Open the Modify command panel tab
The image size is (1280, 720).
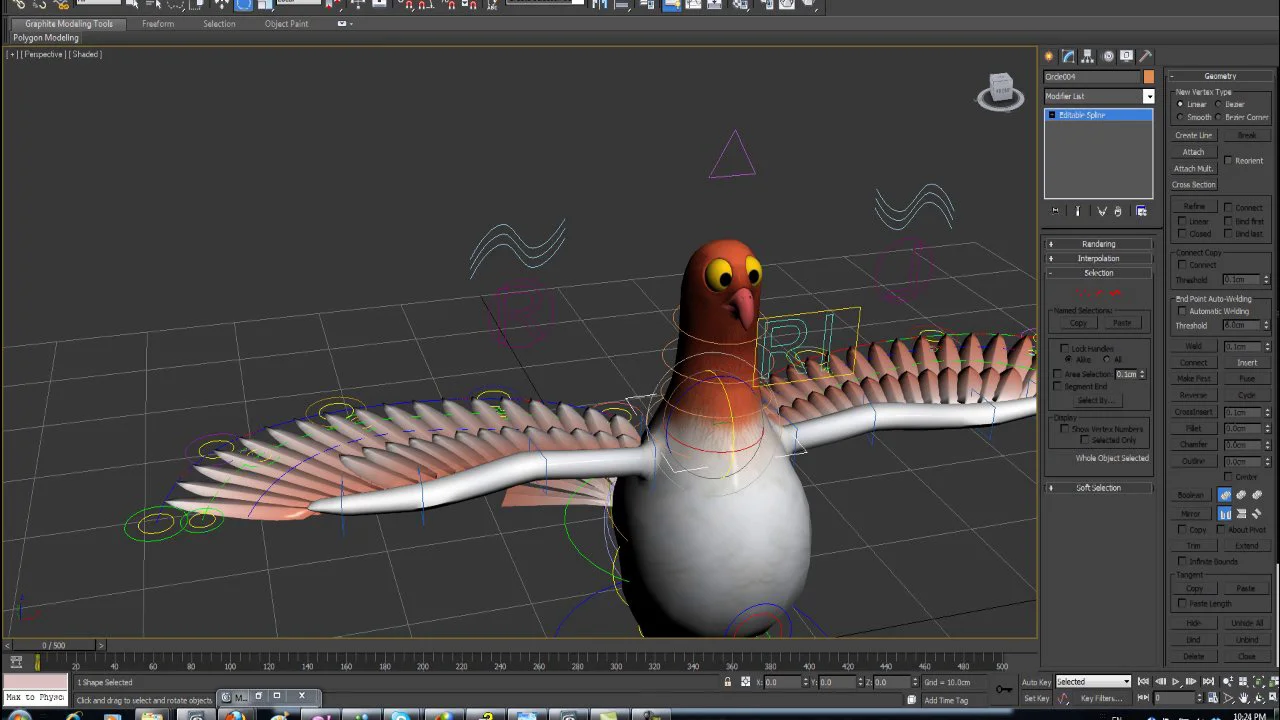pyautogui.click(x=1068, y=56)
